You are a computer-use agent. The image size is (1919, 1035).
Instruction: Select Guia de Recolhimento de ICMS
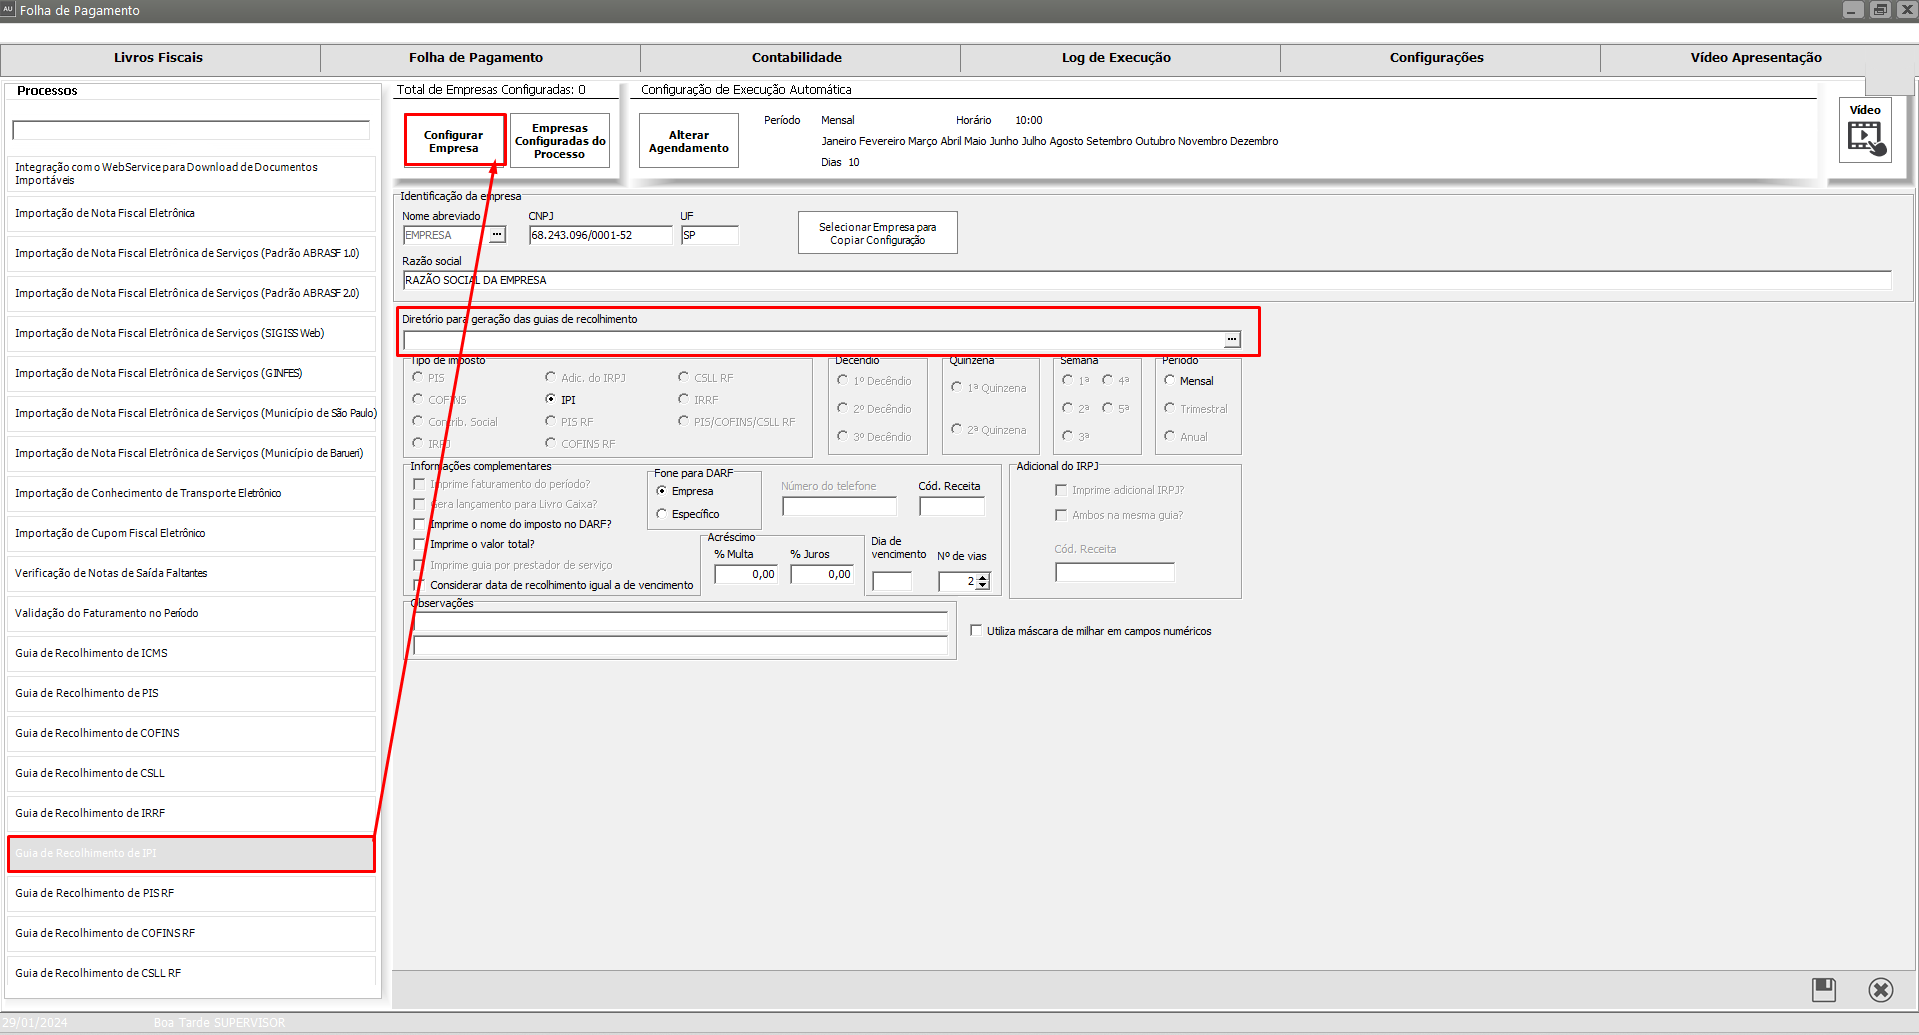point(191,653)
